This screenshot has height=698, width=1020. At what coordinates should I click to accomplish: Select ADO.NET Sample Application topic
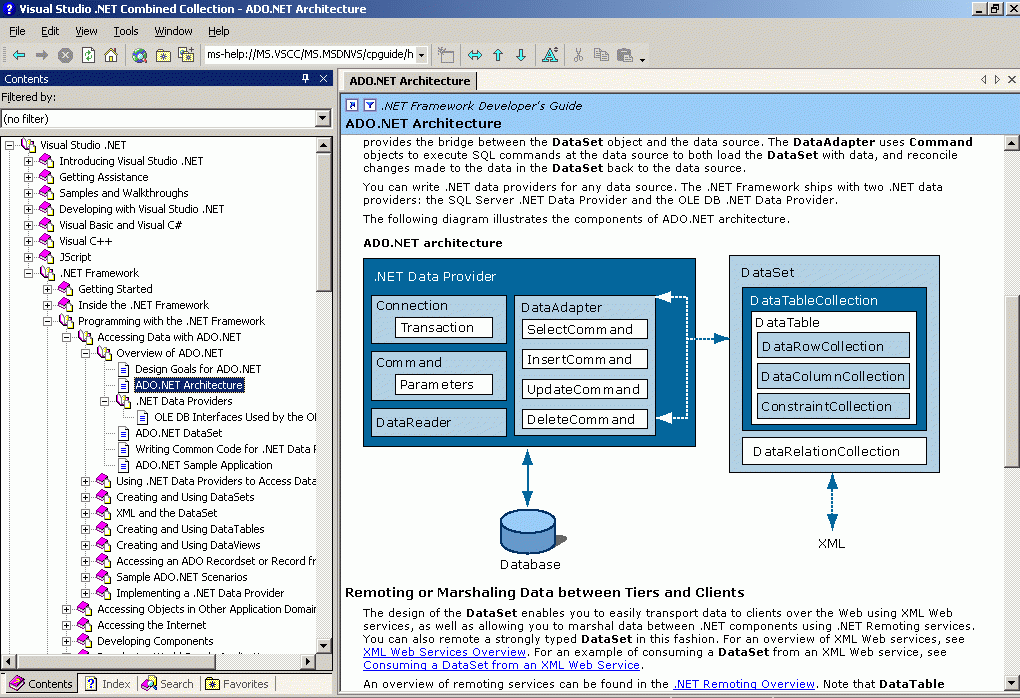pyautogui.click(x=204, y=465)
